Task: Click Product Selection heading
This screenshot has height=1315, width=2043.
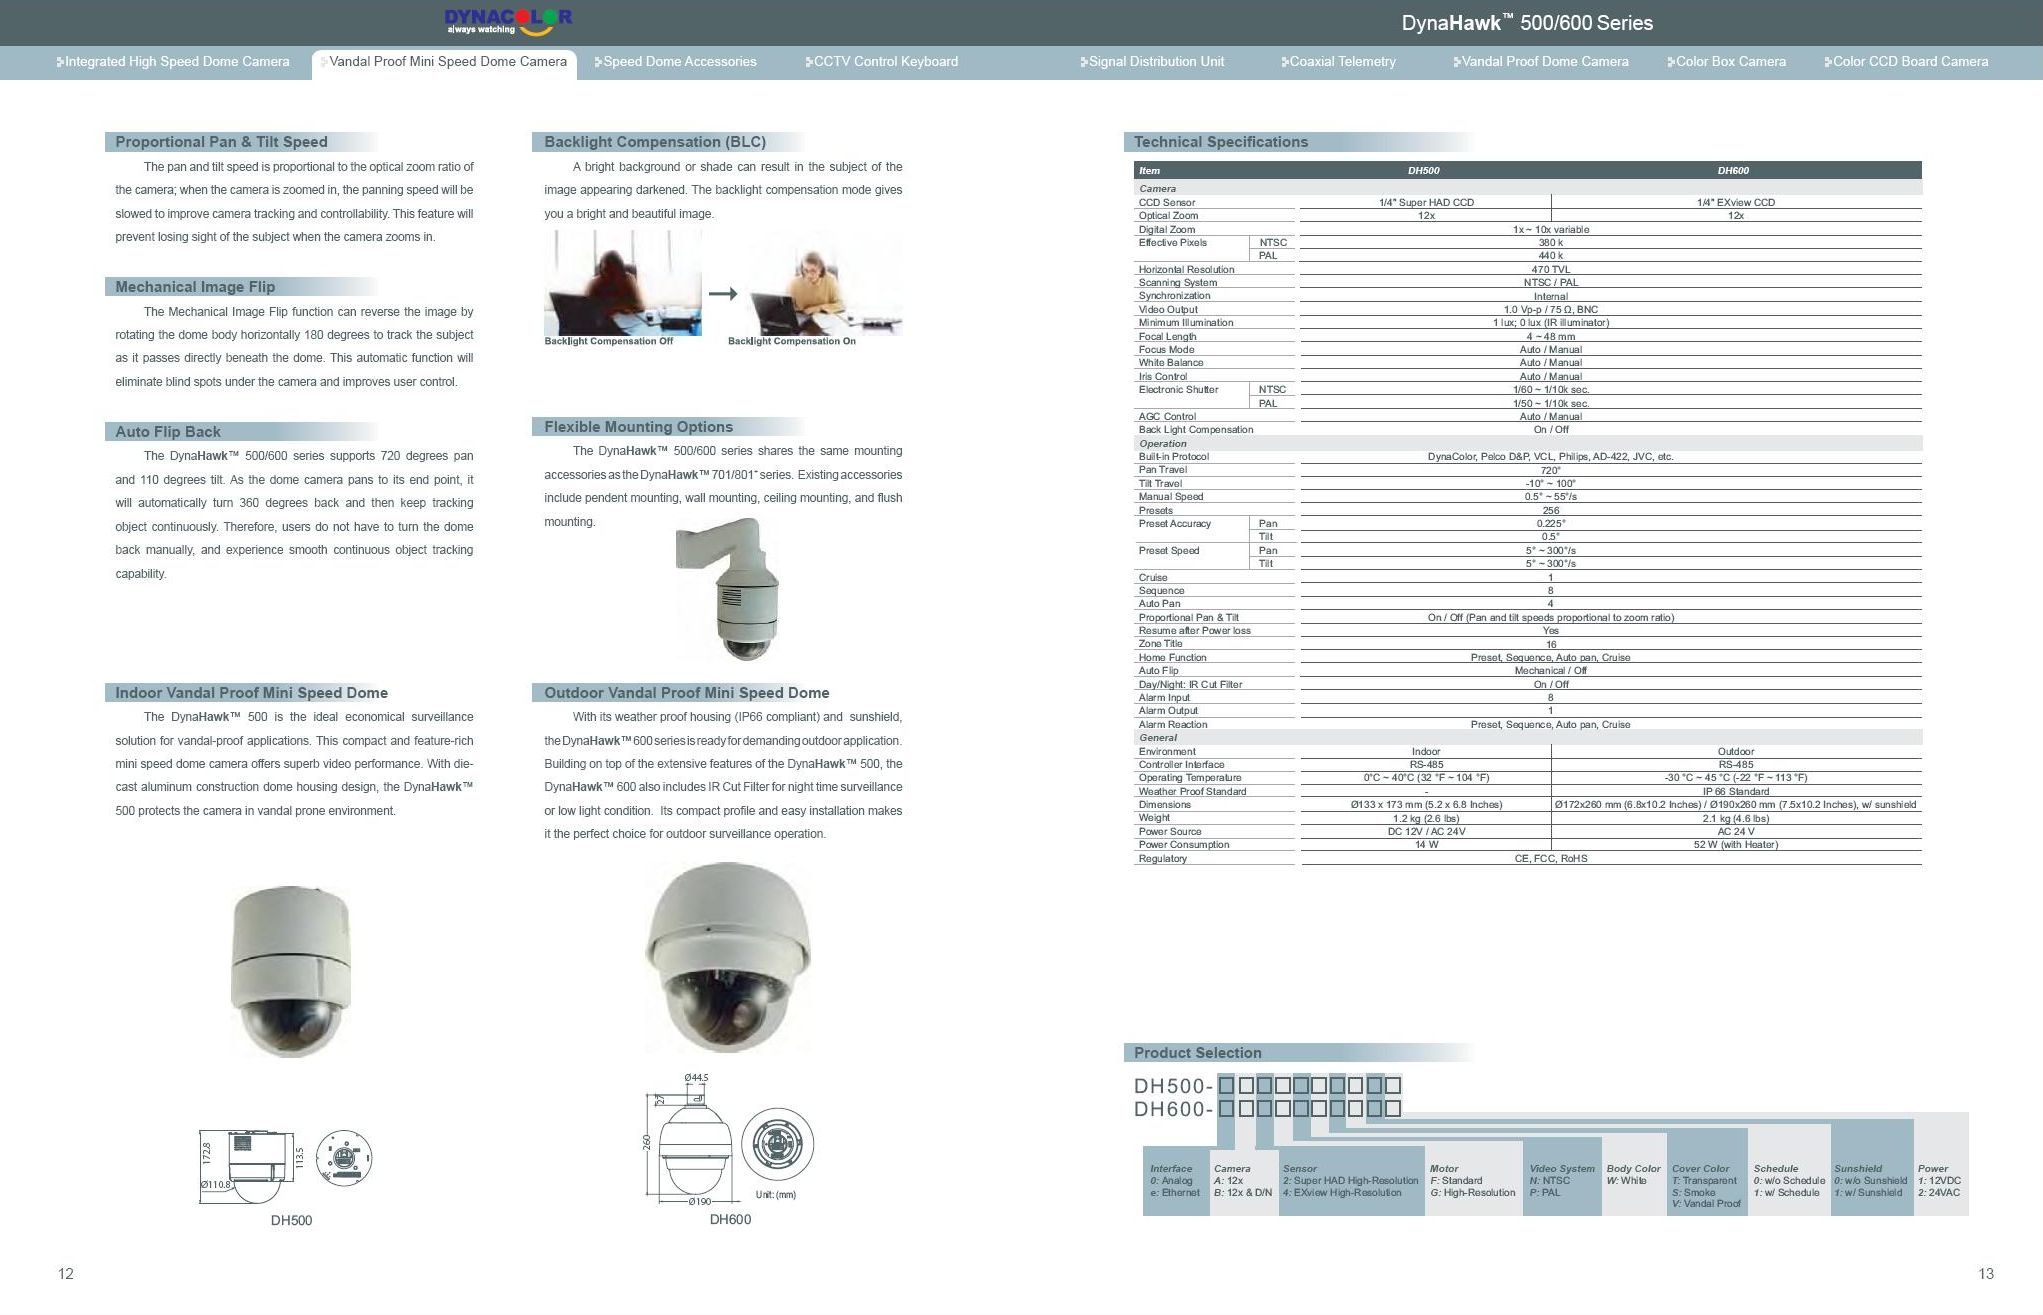Action: point(1197,1053)
